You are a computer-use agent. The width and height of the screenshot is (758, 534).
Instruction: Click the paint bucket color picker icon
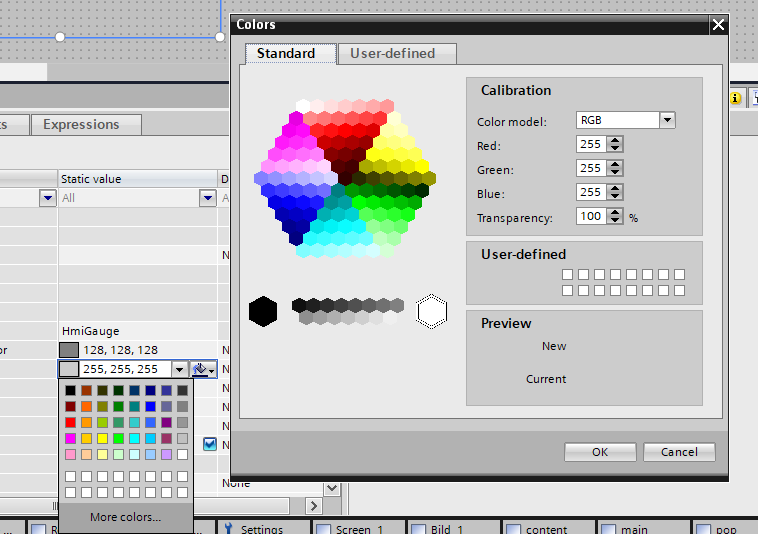click(x=200, y=369)
